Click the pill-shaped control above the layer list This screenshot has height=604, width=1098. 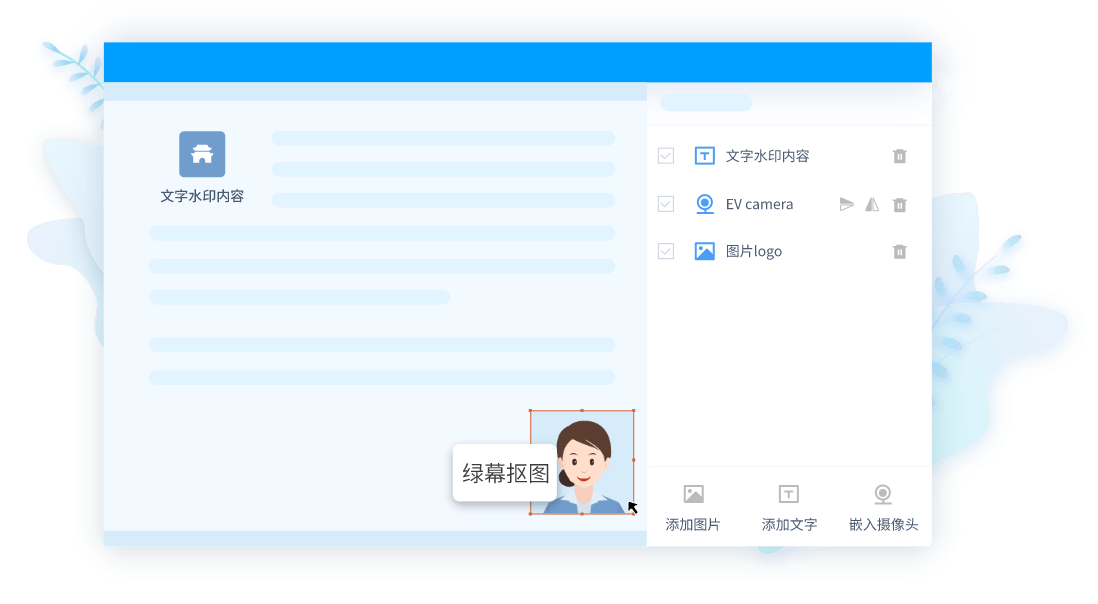706,102
